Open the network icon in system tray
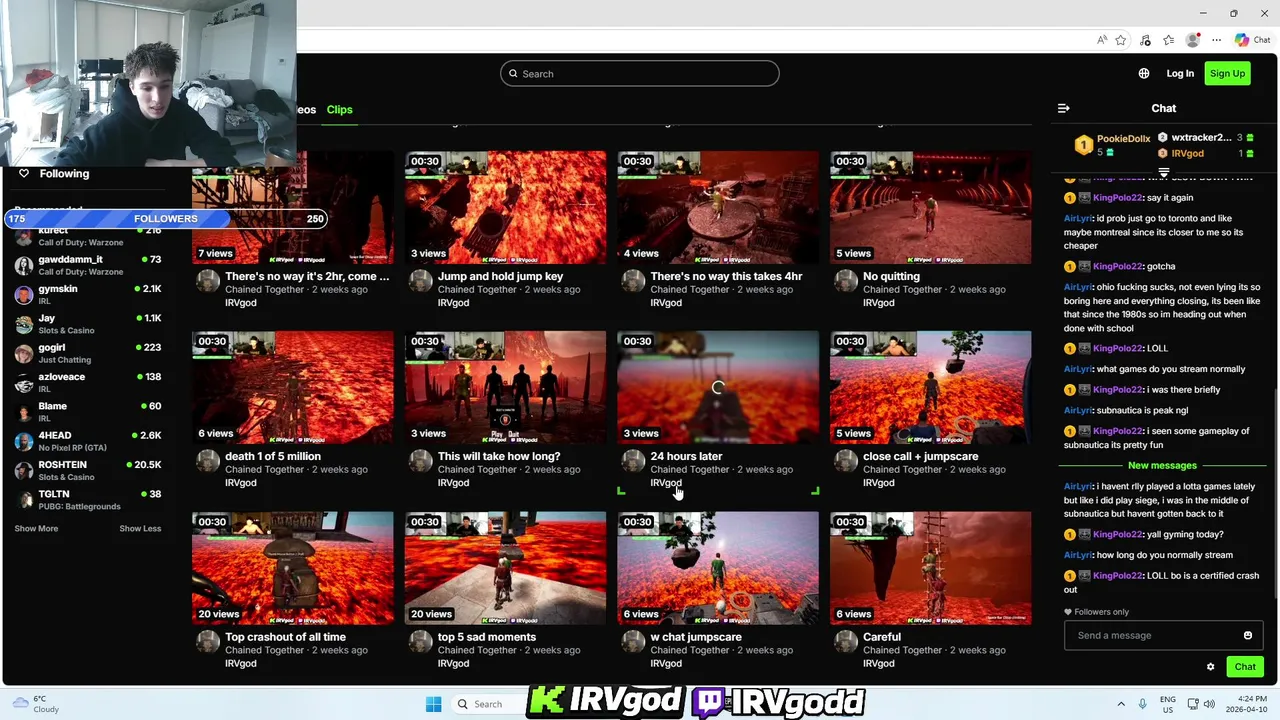The width and height of the screenshot is (1280, 720). (x=1193, y=704)
